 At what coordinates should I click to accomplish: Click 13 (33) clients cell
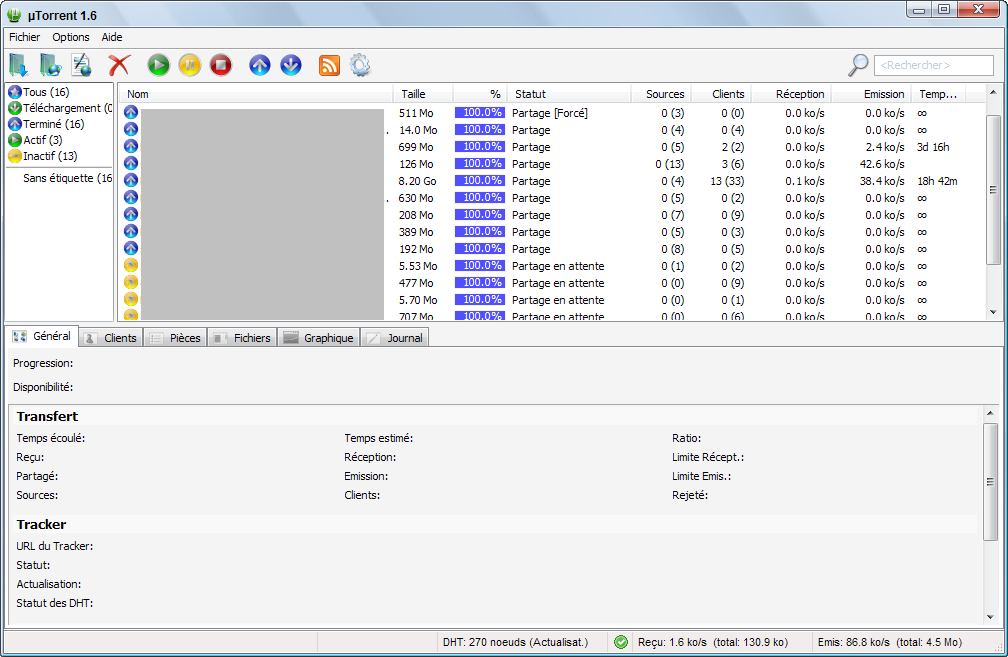pyautogui.click(x=727, y=181)
